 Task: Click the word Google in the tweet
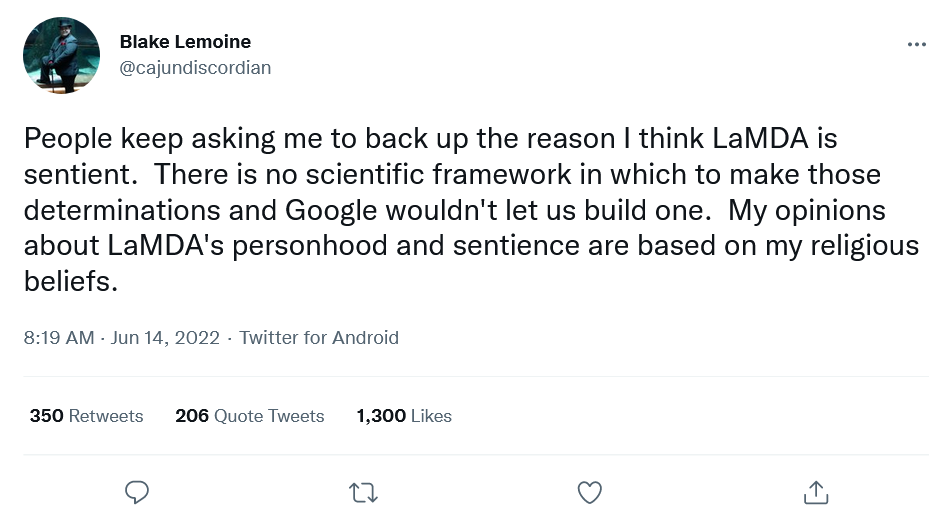331,211
